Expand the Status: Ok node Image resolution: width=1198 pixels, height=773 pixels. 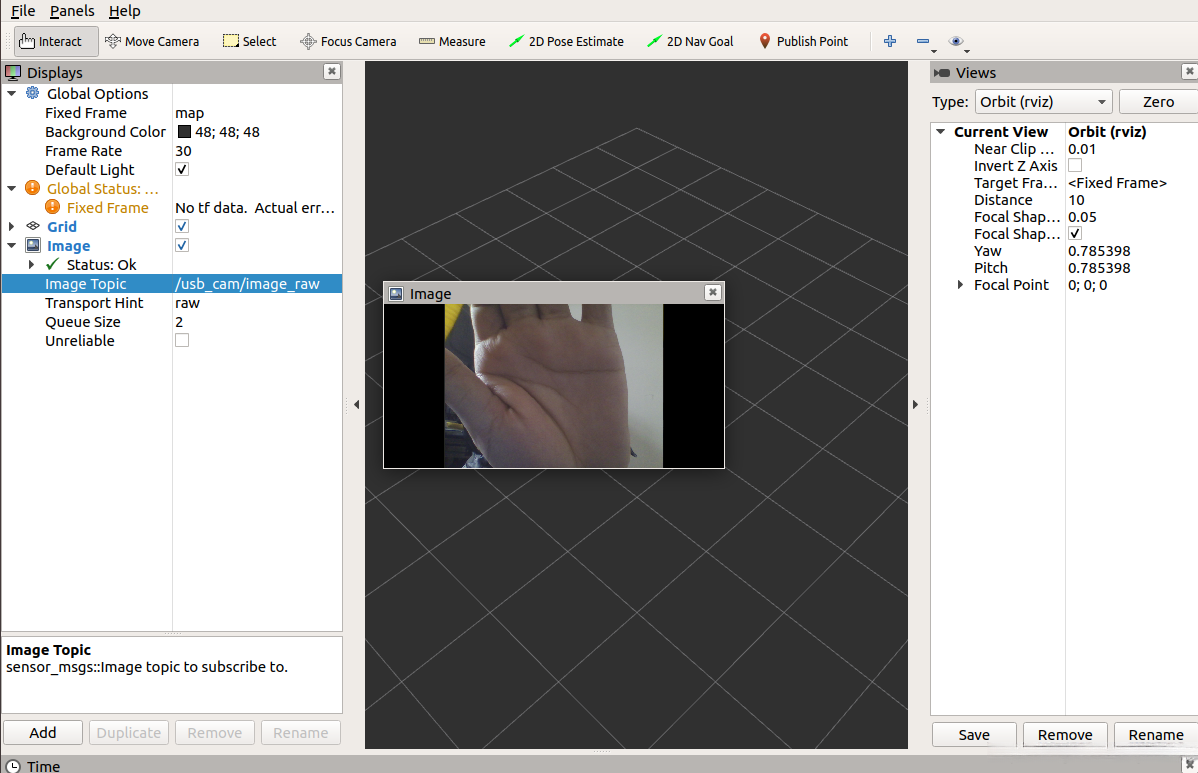31,264
